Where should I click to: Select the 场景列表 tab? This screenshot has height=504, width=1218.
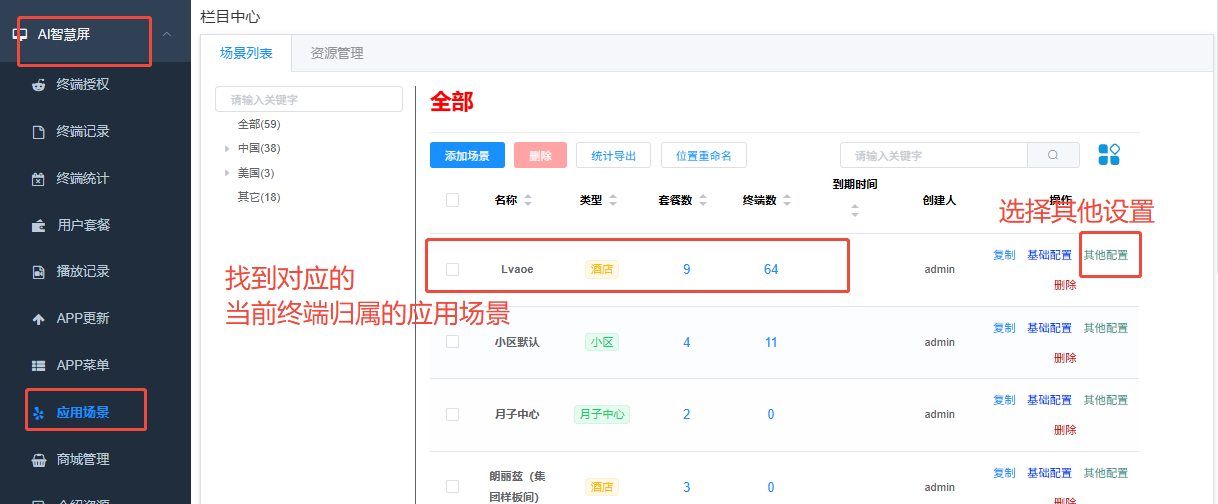click(246, 53)
